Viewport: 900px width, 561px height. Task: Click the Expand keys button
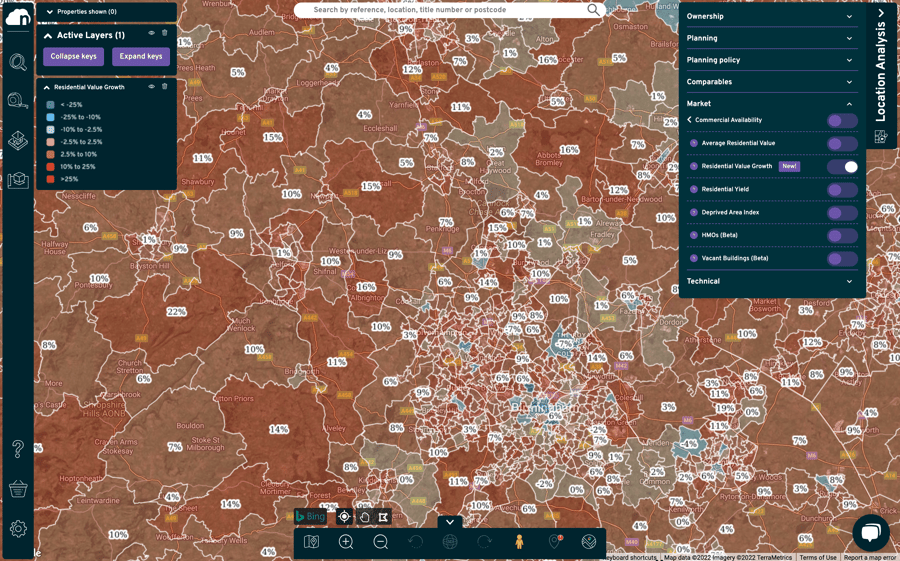click(x=141, y=57)
